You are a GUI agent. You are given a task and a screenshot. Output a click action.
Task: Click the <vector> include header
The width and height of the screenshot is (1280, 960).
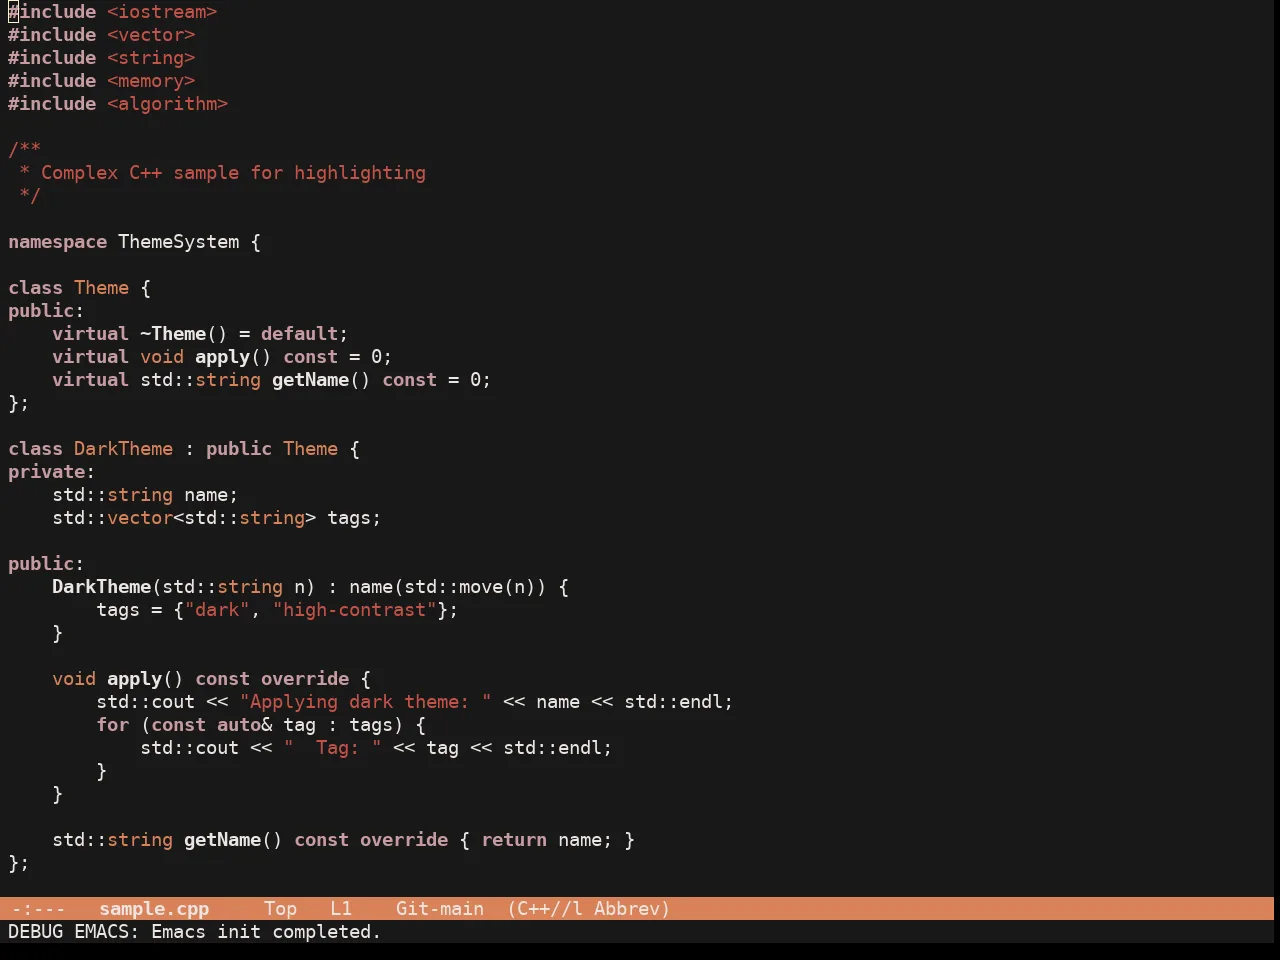tap(151, 35)
